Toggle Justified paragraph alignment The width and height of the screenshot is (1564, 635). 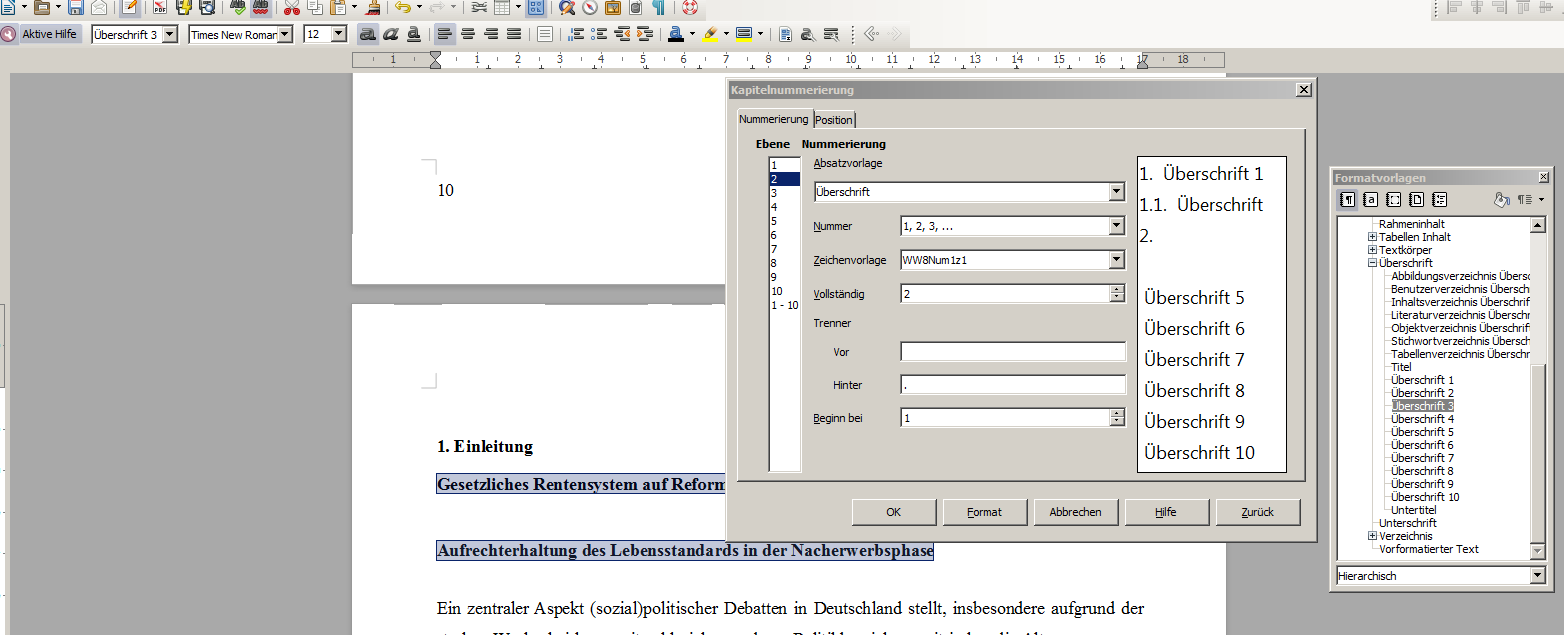(514, 34)
